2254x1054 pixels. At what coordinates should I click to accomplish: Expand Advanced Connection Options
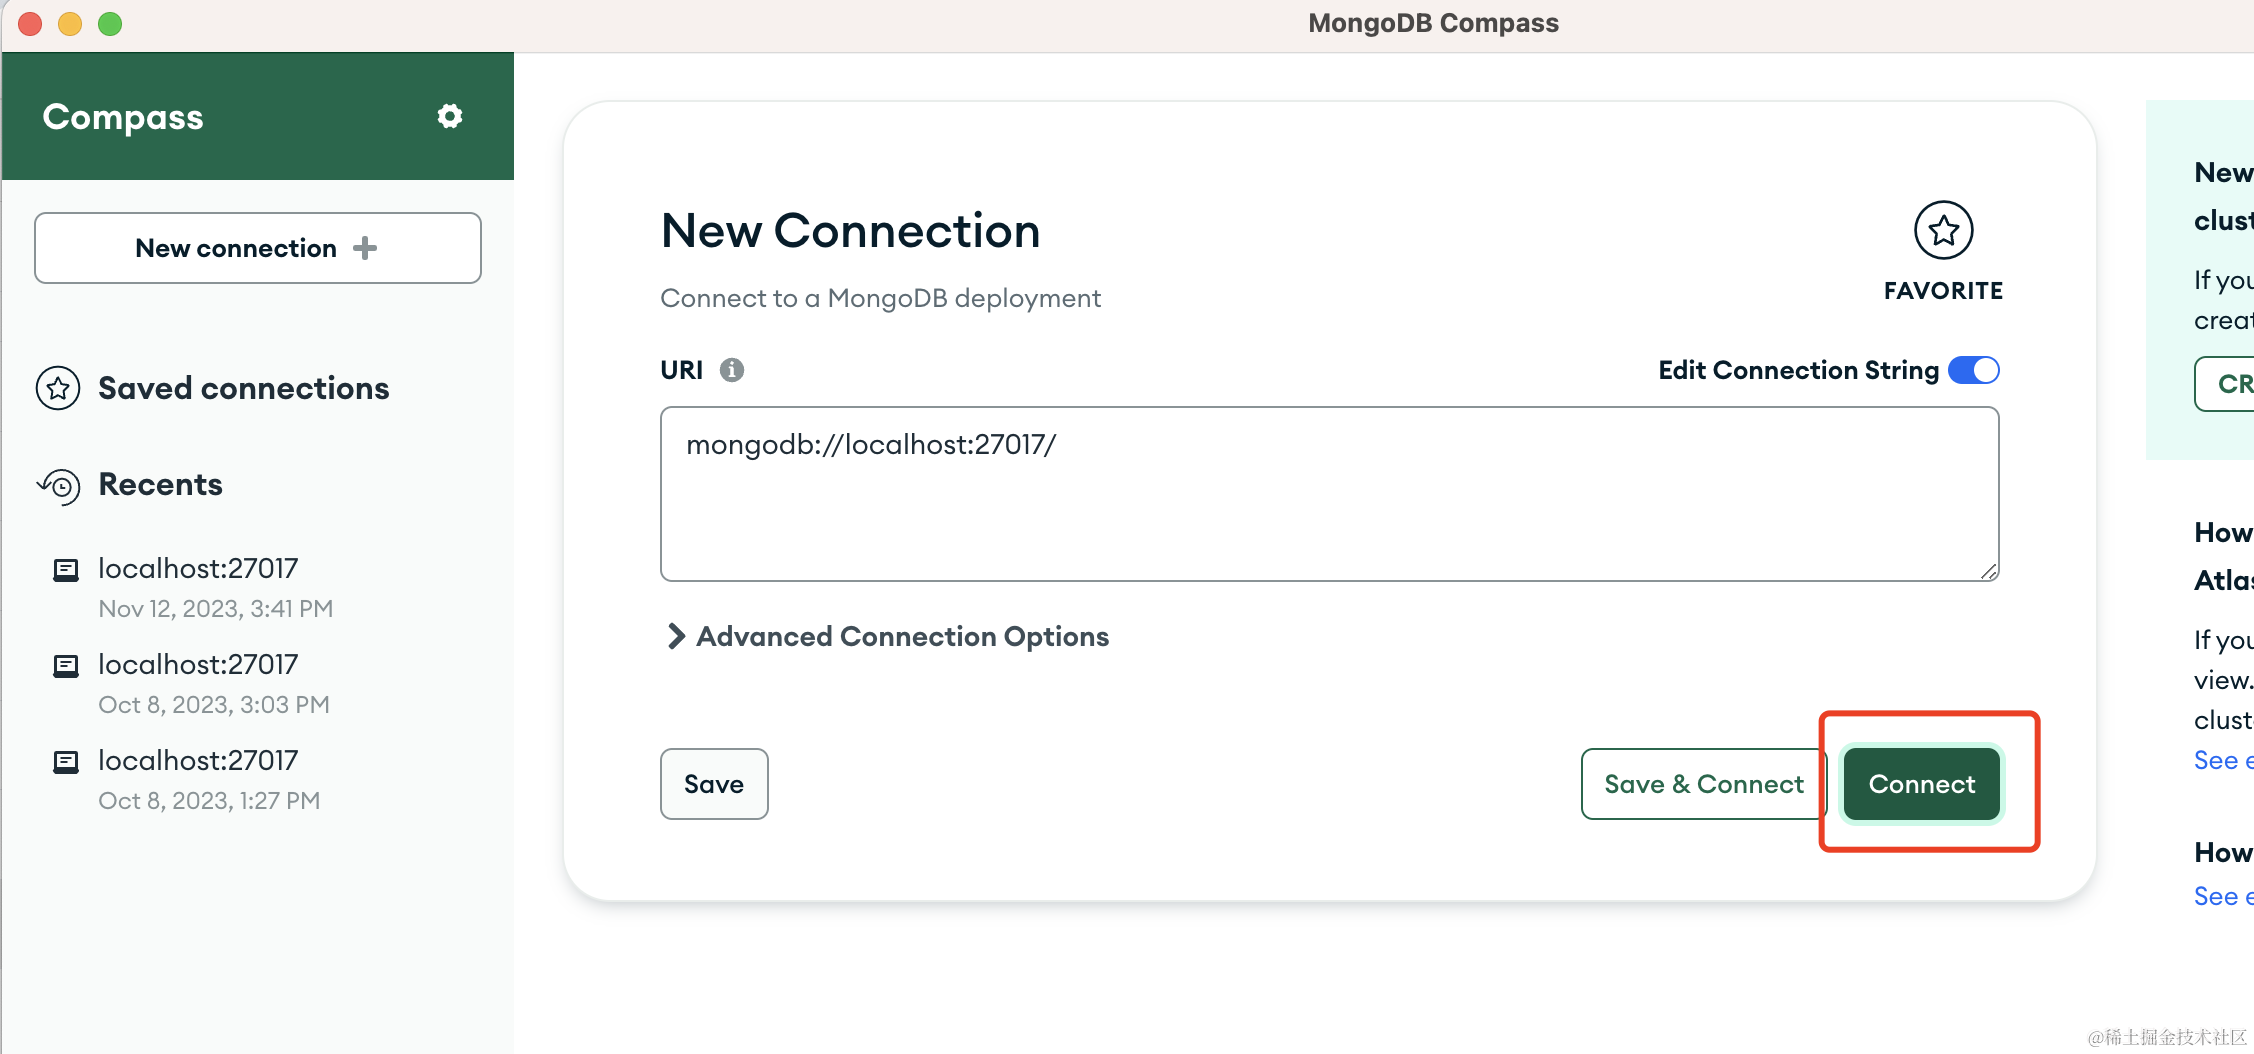coord(888,637)
